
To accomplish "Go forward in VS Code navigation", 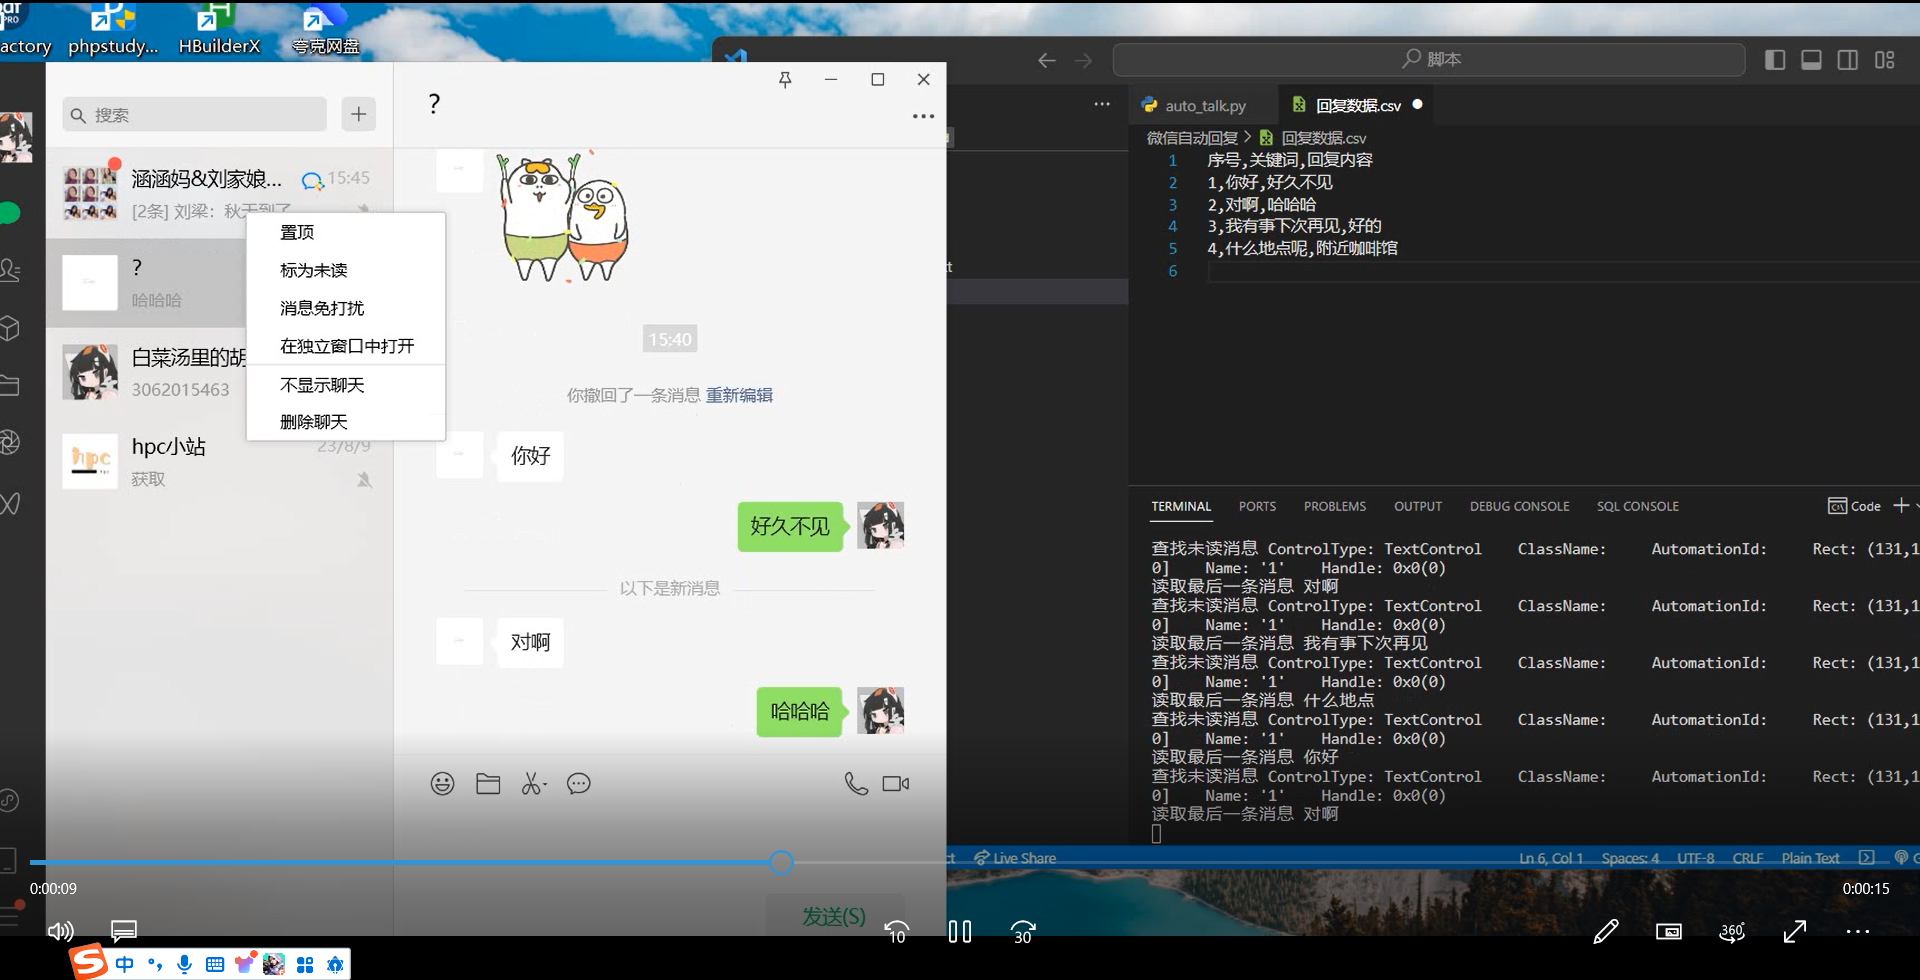I will point(1083,61).
